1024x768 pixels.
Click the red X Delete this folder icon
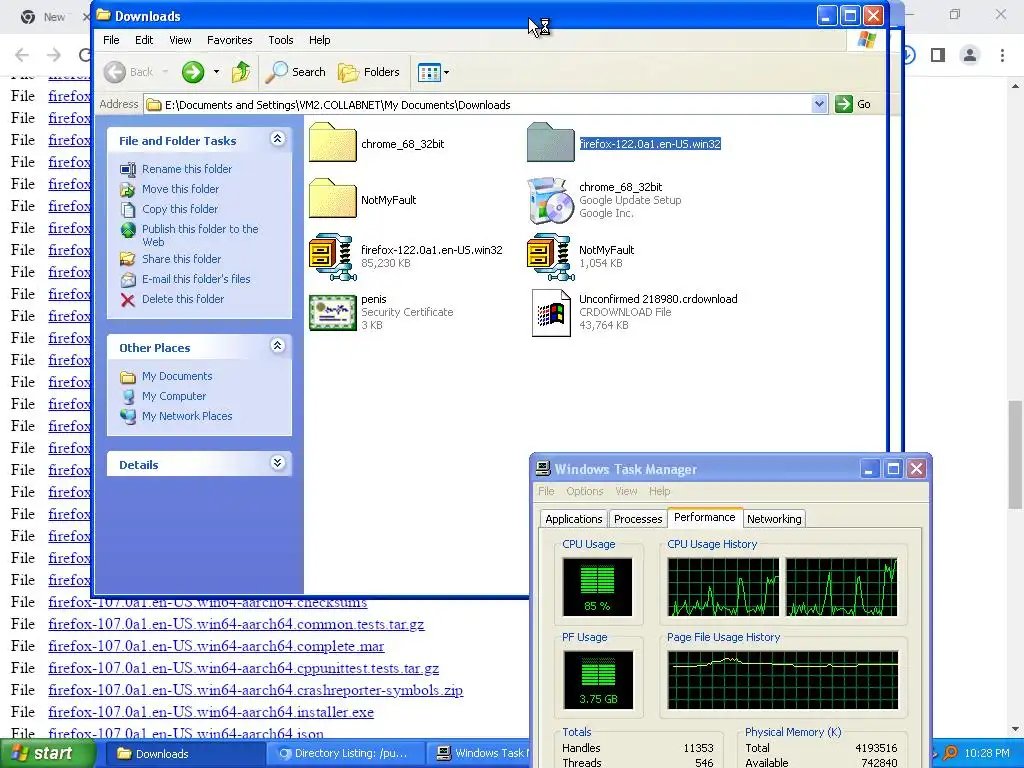[x=127, y=300]
